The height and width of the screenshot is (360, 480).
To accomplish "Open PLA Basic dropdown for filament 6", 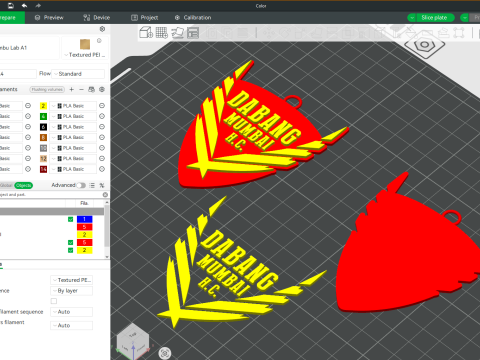I will pos(73,127).
